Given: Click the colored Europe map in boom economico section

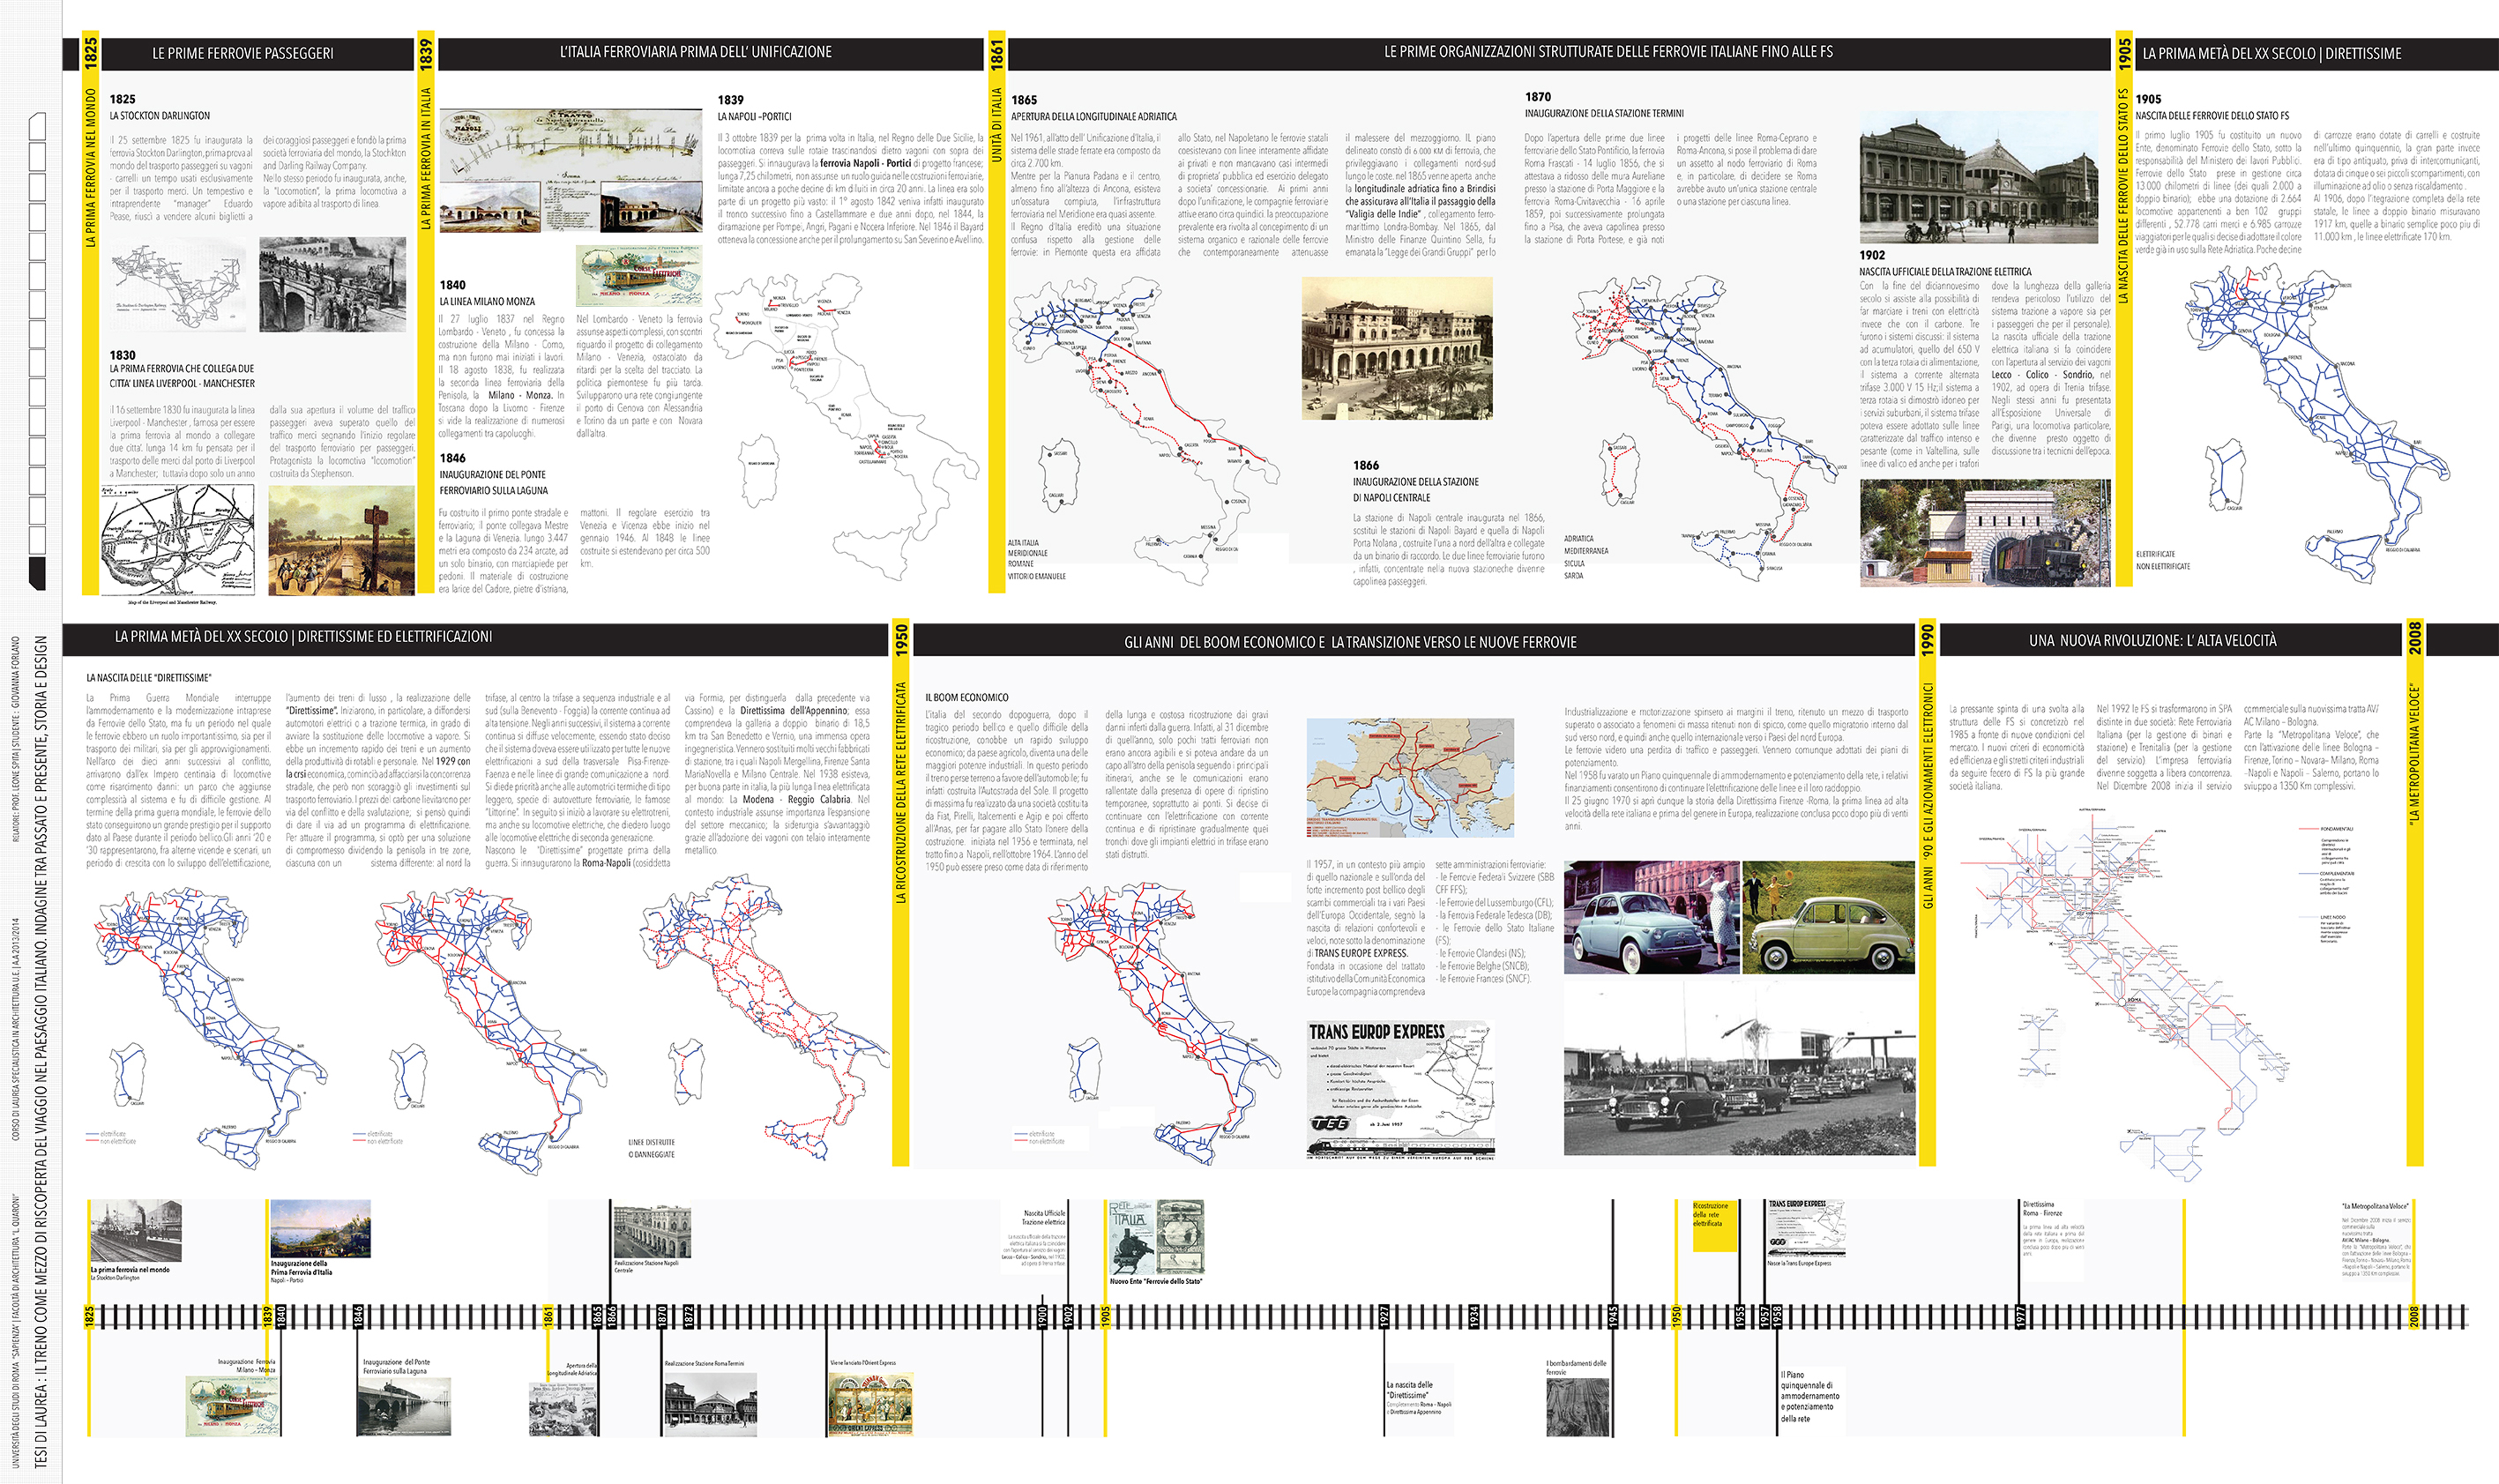Looking at the screenshot, I should (x=1410, y=777).
